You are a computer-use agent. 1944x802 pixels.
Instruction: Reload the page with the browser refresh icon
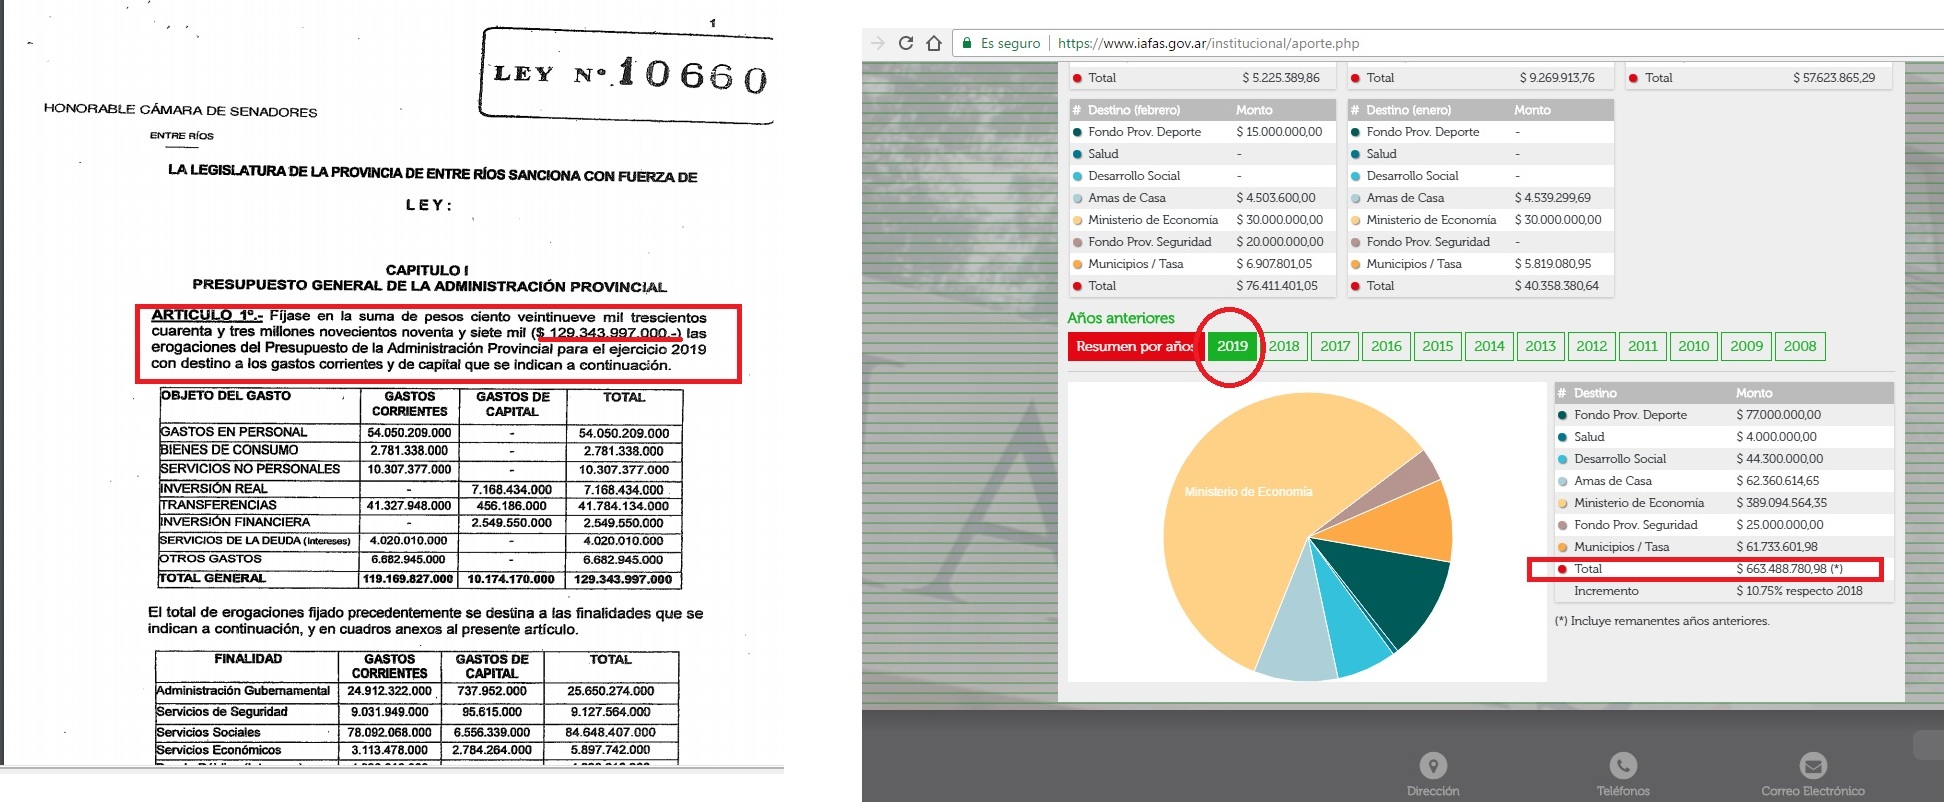[906, 43]
